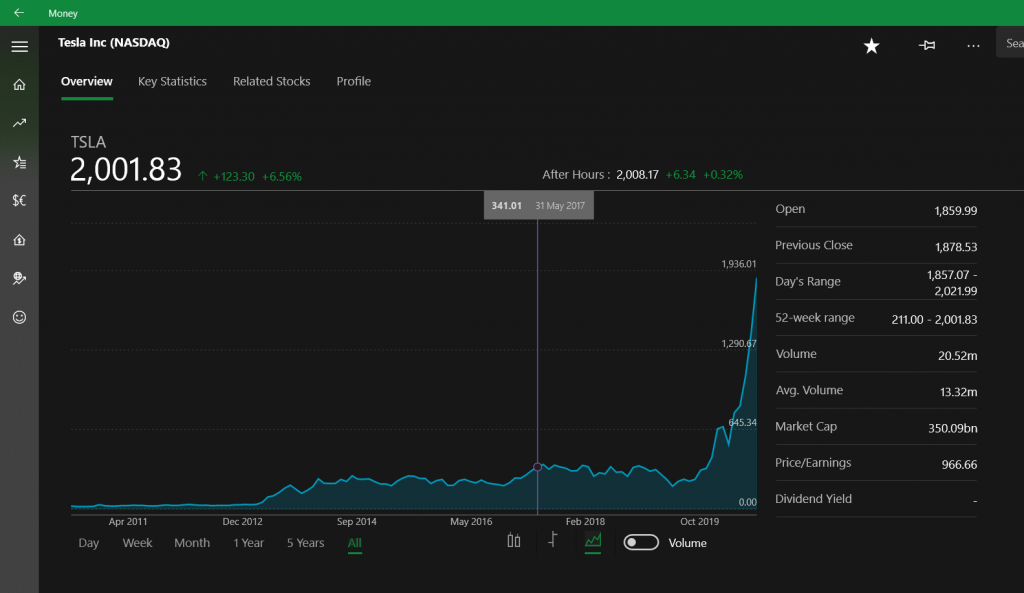Click the After Hours price 2,008.17

[x=637, y=174]
